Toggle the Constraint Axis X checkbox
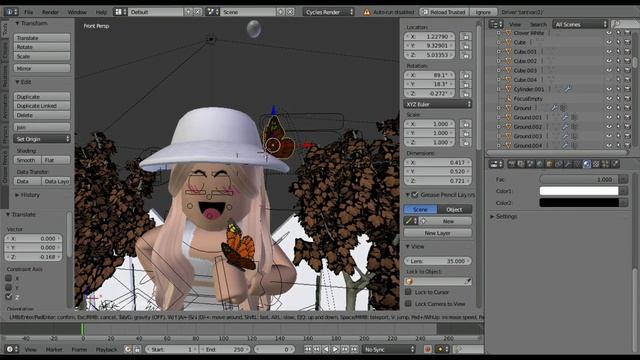Image resolution: width=640 pixels, height=360 pixels. 9,278
